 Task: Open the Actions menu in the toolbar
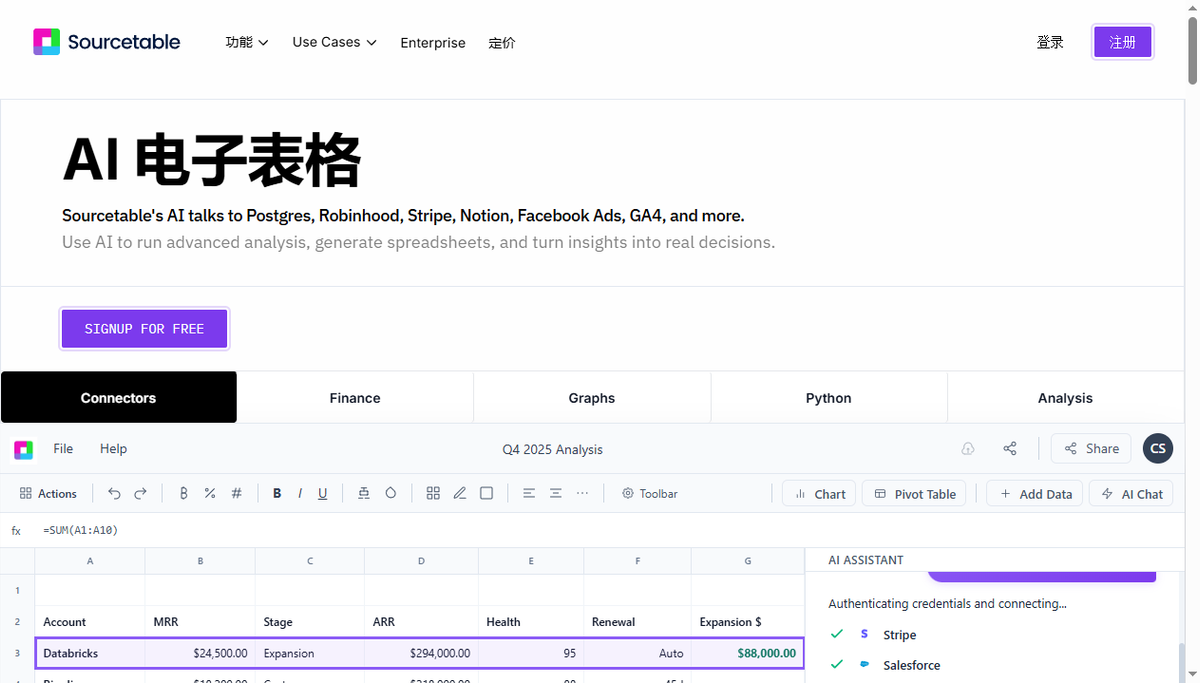pyautogui.click(x=48, y=494)
